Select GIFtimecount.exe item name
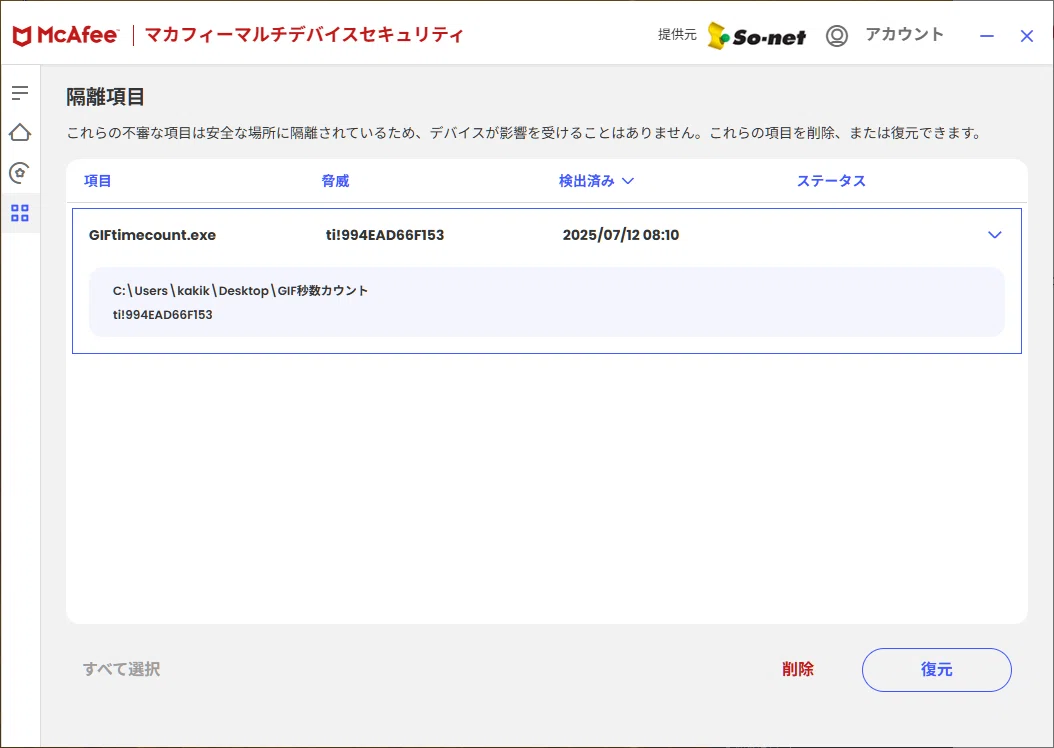The height and width of the screenshot is (748, 1054). [153, 235]
